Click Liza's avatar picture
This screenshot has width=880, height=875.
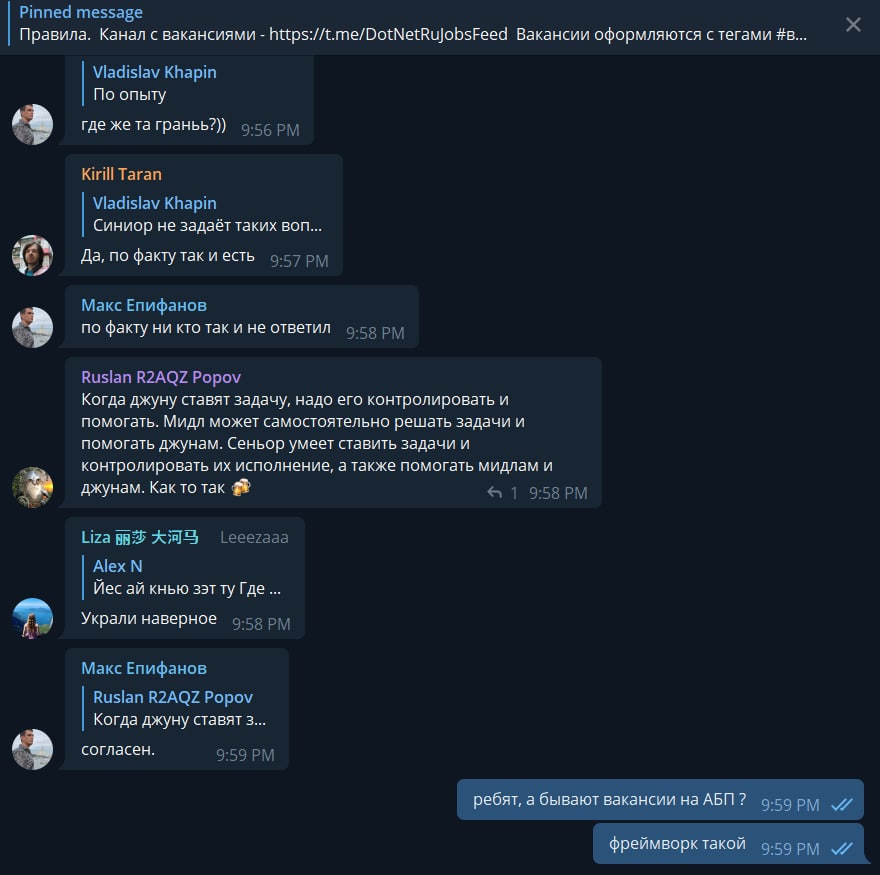33,618
